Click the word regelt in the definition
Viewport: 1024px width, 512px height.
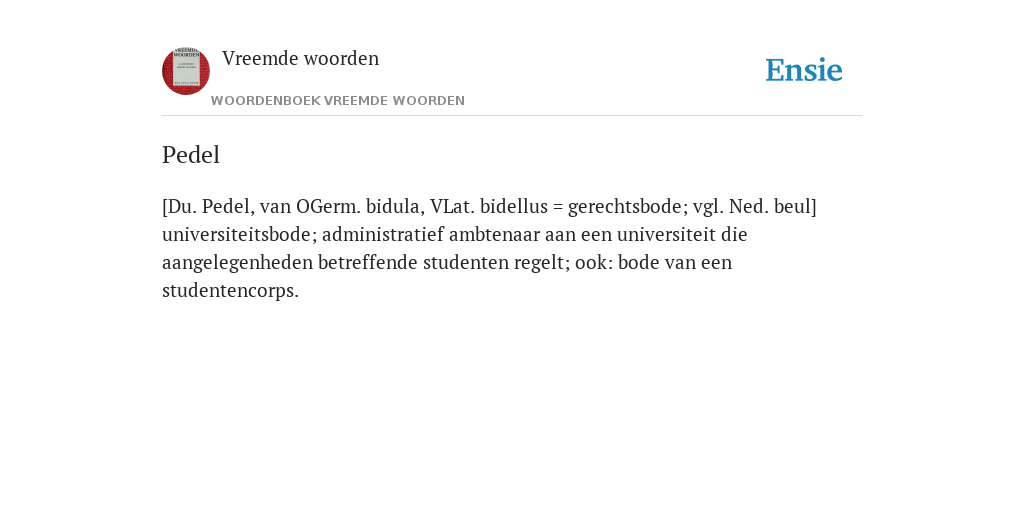[x=542, y=263]
